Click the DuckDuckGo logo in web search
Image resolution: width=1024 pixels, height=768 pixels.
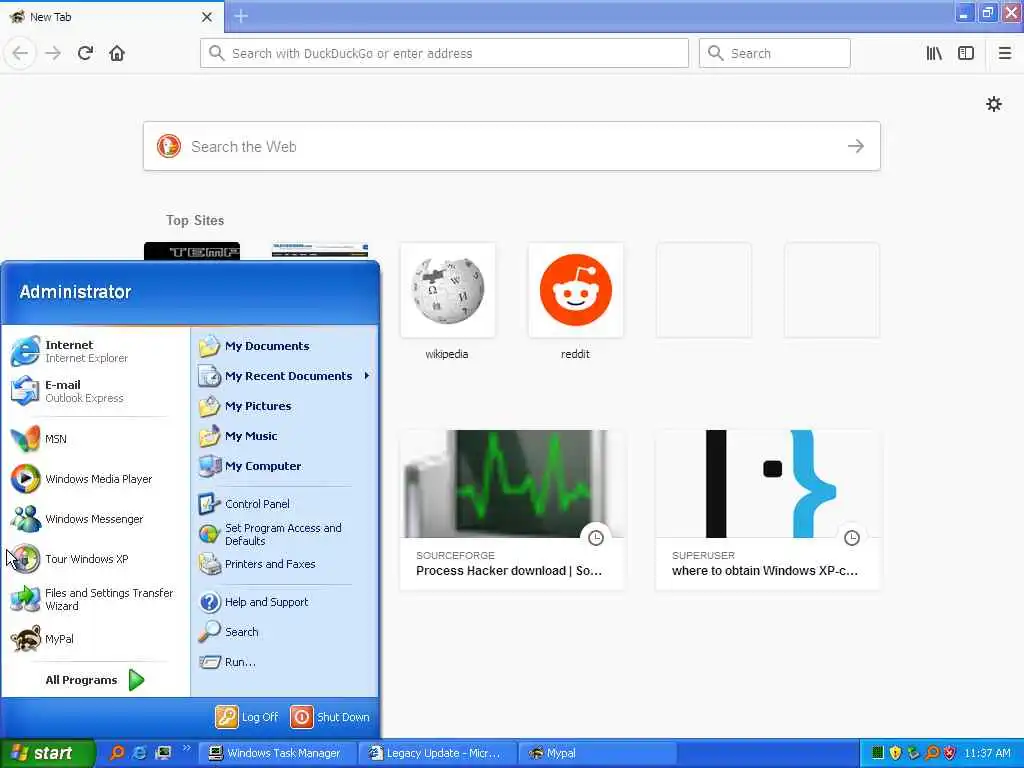point(168,146)
